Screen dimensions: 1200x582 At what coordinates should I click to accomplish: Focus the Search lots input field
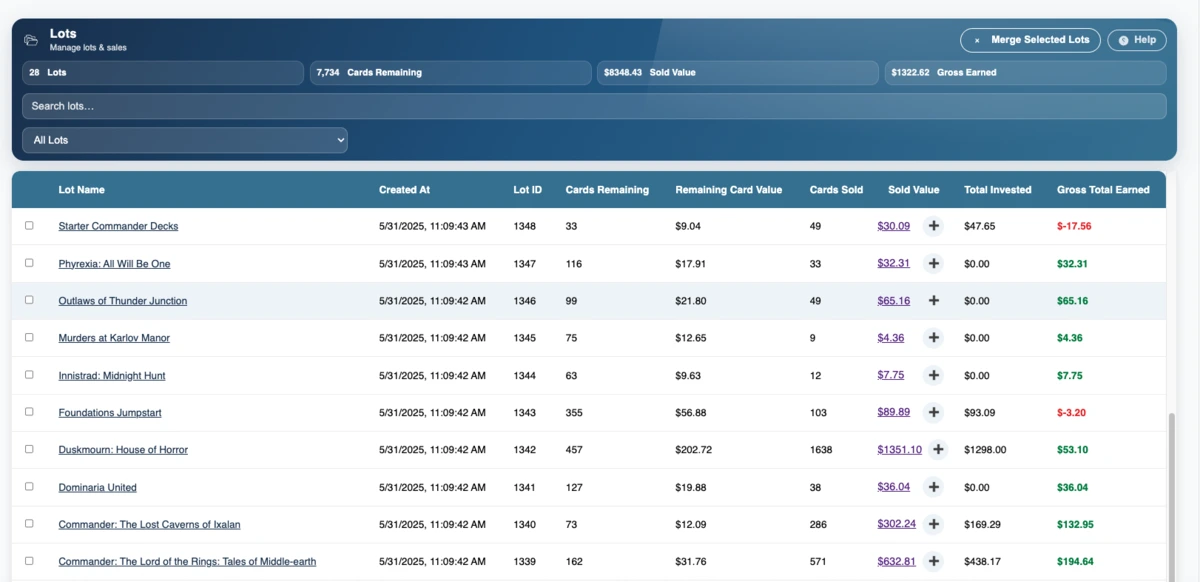tap(594, 106)
